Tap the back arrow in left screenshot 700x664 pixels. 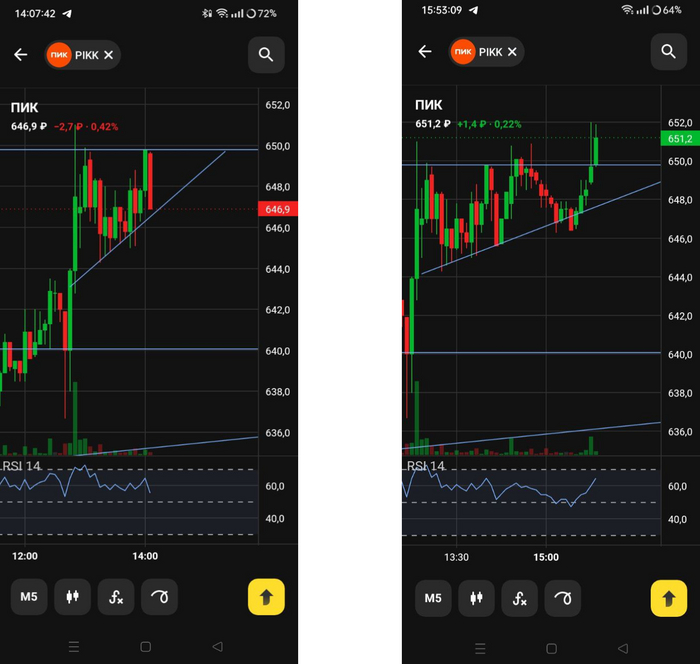point(21,55)
